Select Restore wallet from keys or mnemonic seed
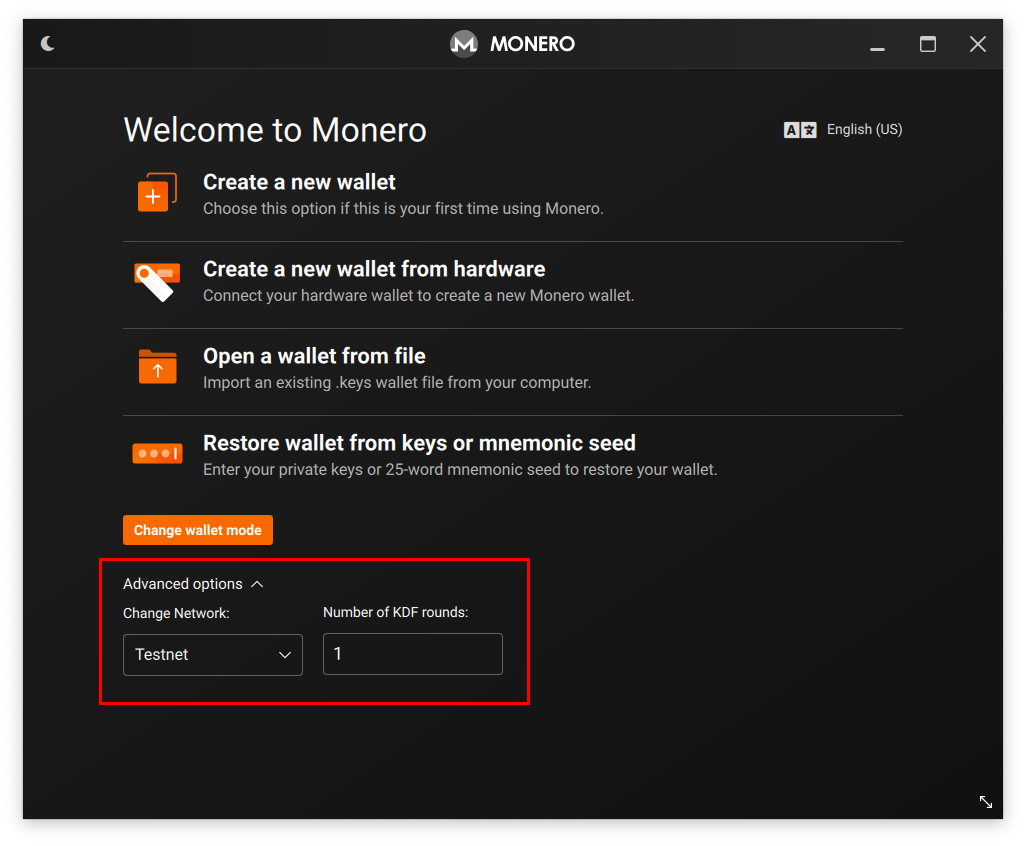Image resolution: width=1026 pixels, height=846 pixels. pyautogui.click(x=419, y=443)
